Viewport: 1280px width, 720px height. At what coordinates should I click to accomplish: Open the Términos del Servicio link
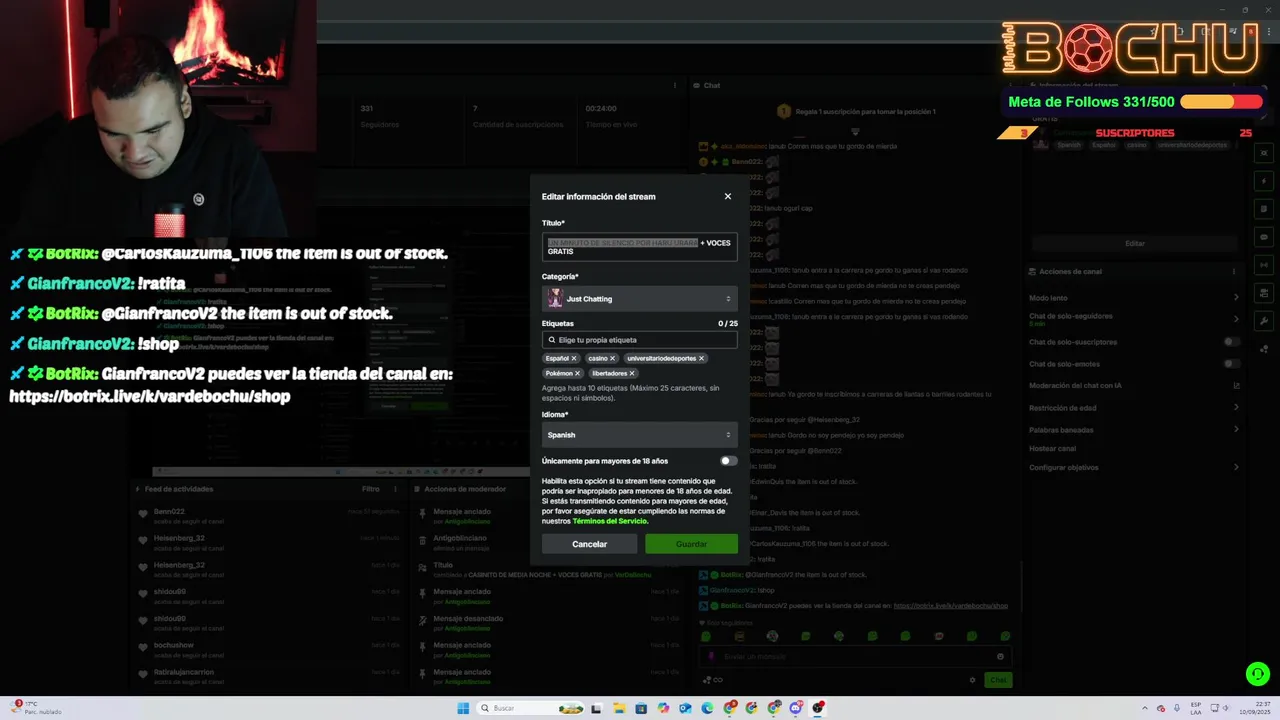(610, 521)
